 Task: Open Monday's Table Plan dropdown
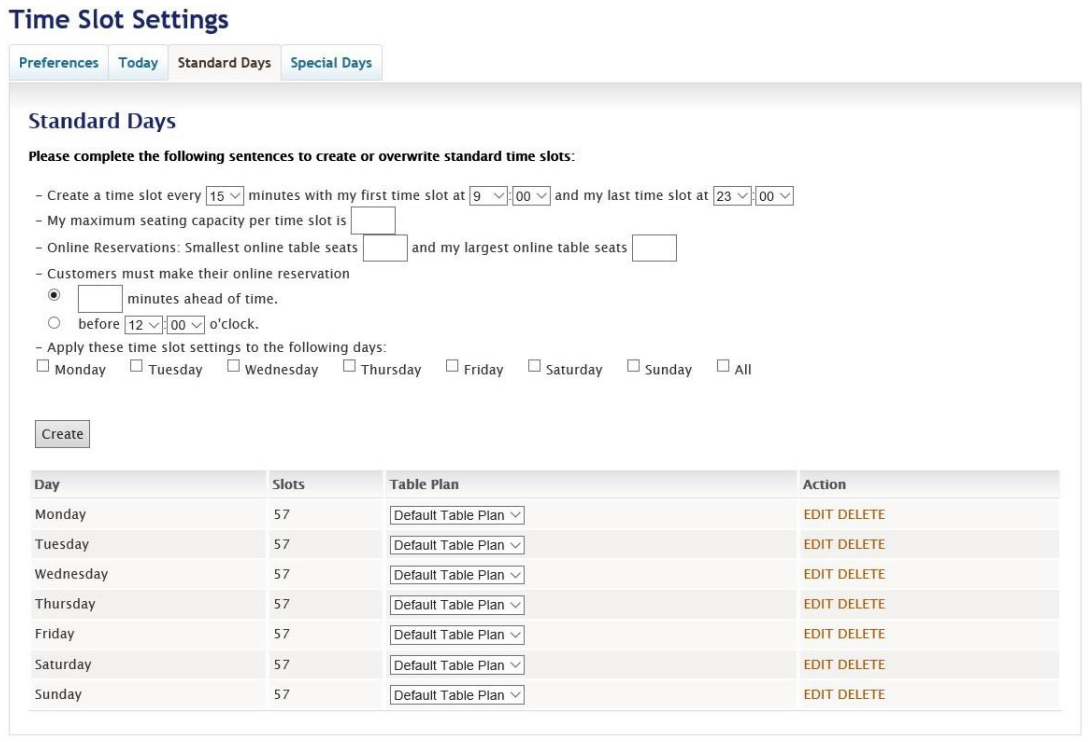(x=456, y=516)
